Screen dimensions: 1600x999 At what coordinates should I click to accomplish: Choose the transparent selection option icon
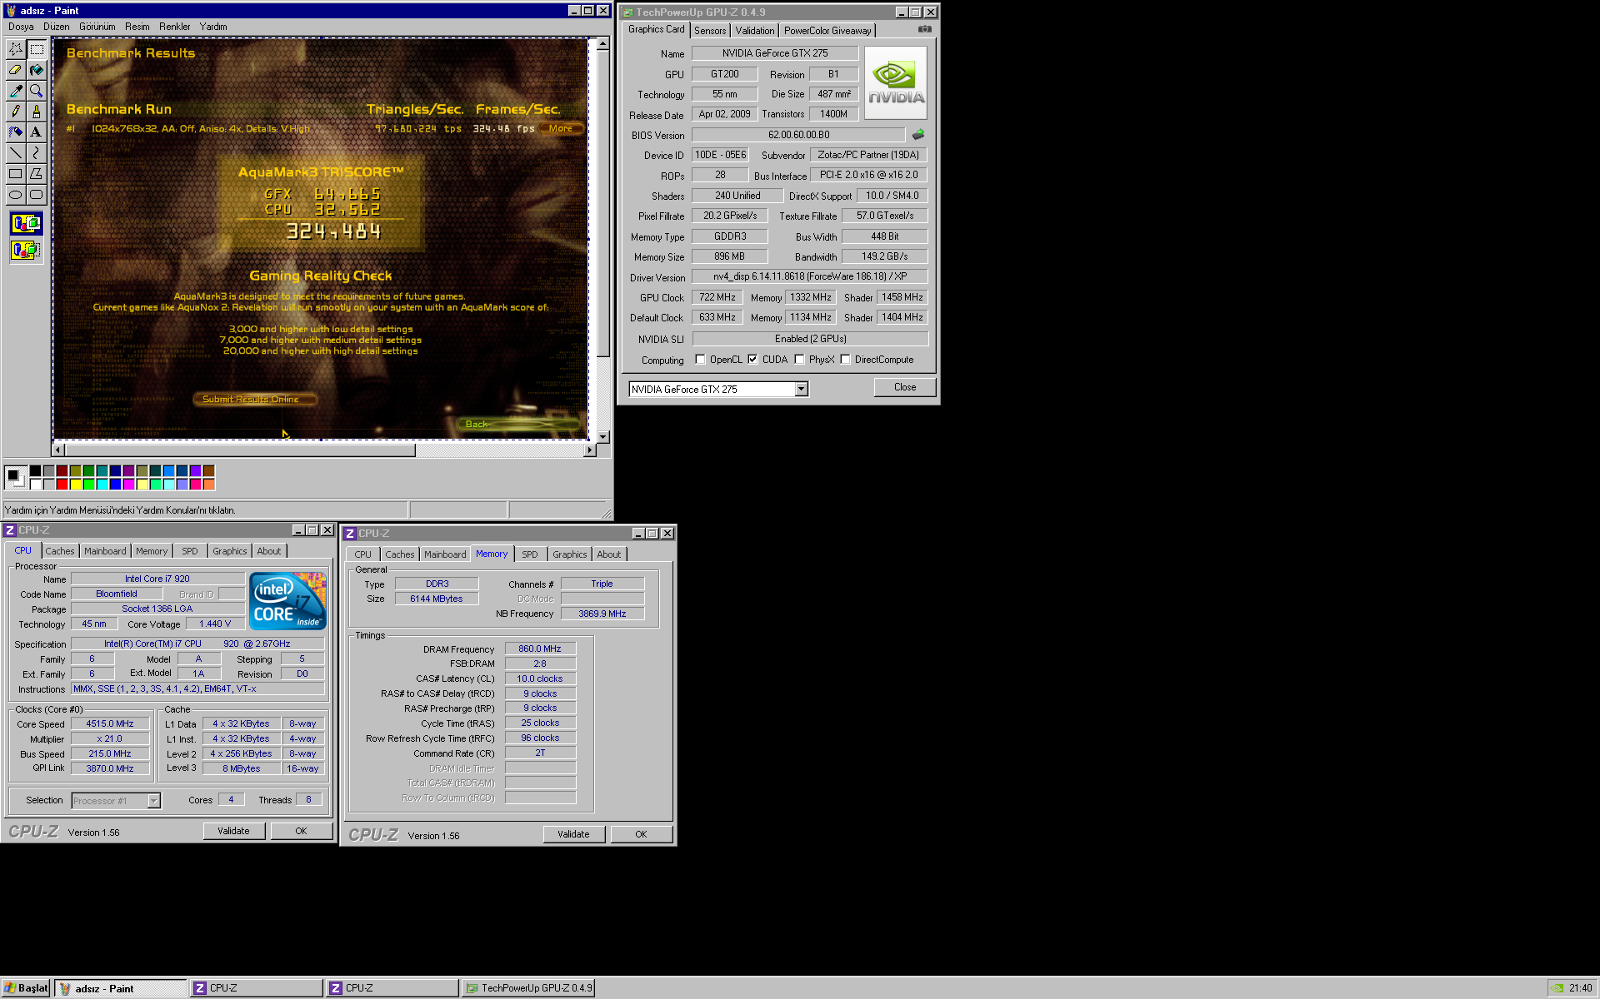pos(26,250)
